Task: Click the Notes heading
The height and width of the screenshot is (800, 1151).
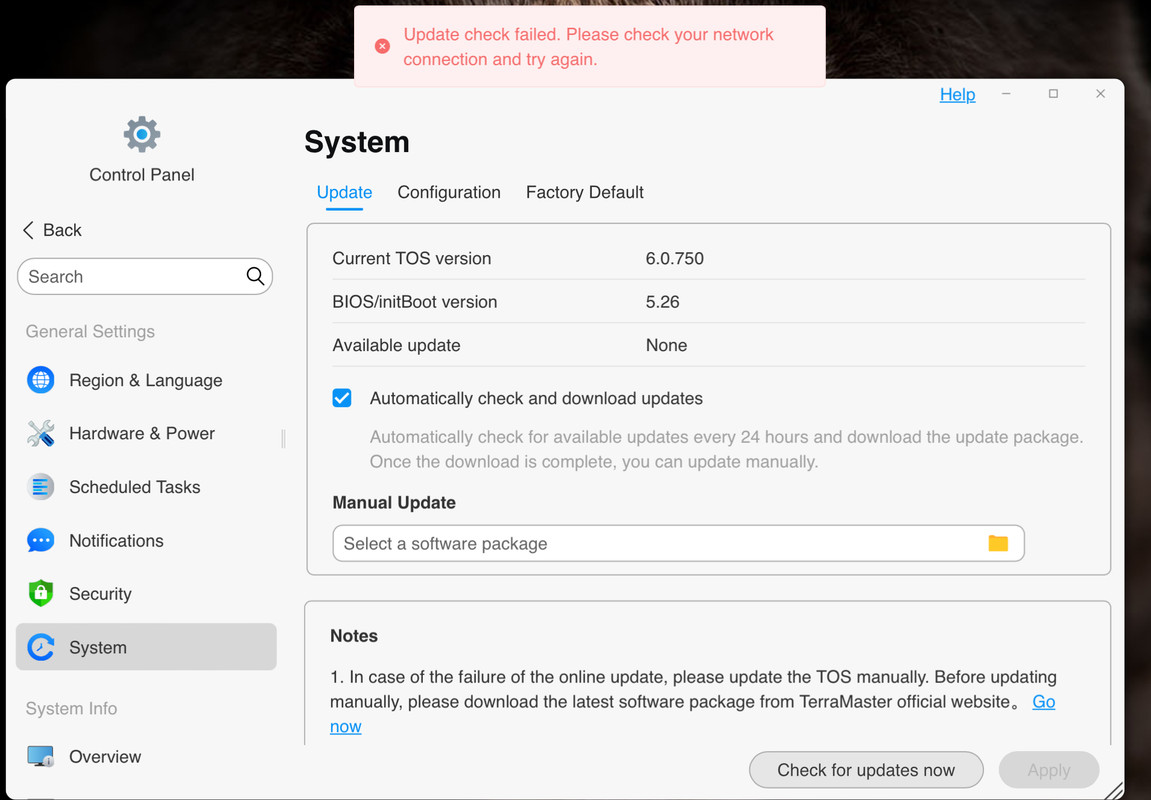Action: pos(354,636)
